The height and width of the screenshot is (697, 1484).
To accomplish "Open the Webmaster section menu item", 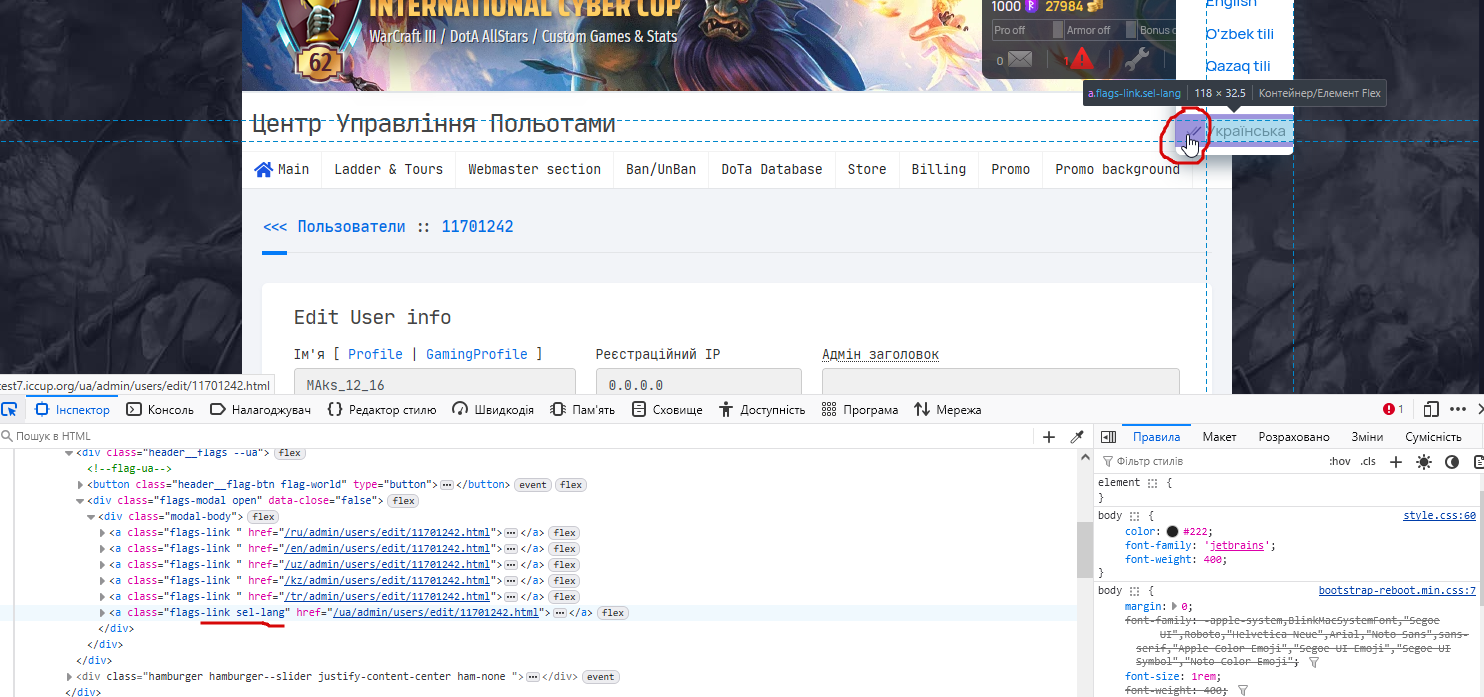I will 535,169.
